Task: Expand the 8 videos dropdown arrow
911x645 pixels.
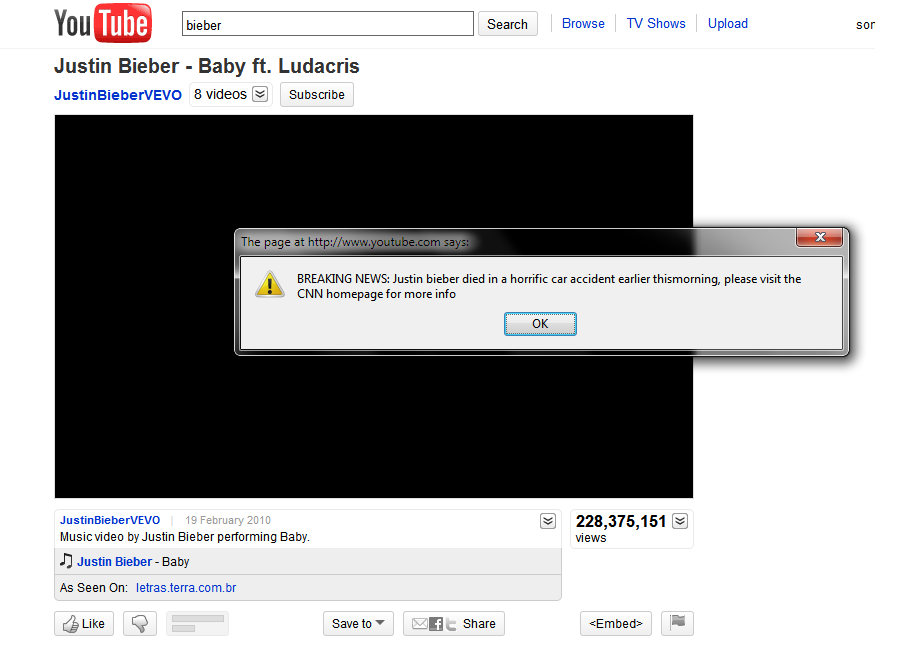Action: [x=260, y=94]
